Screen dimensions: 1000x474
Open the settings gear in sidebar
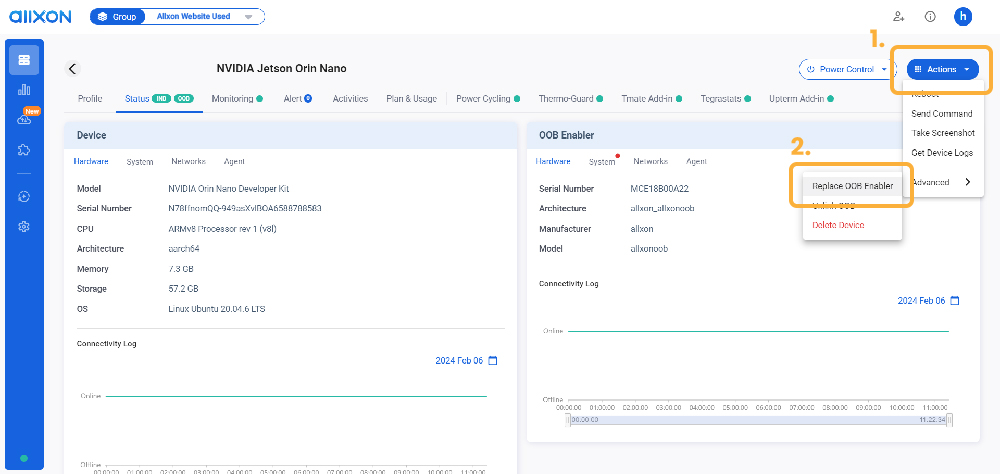coord(24,226)
